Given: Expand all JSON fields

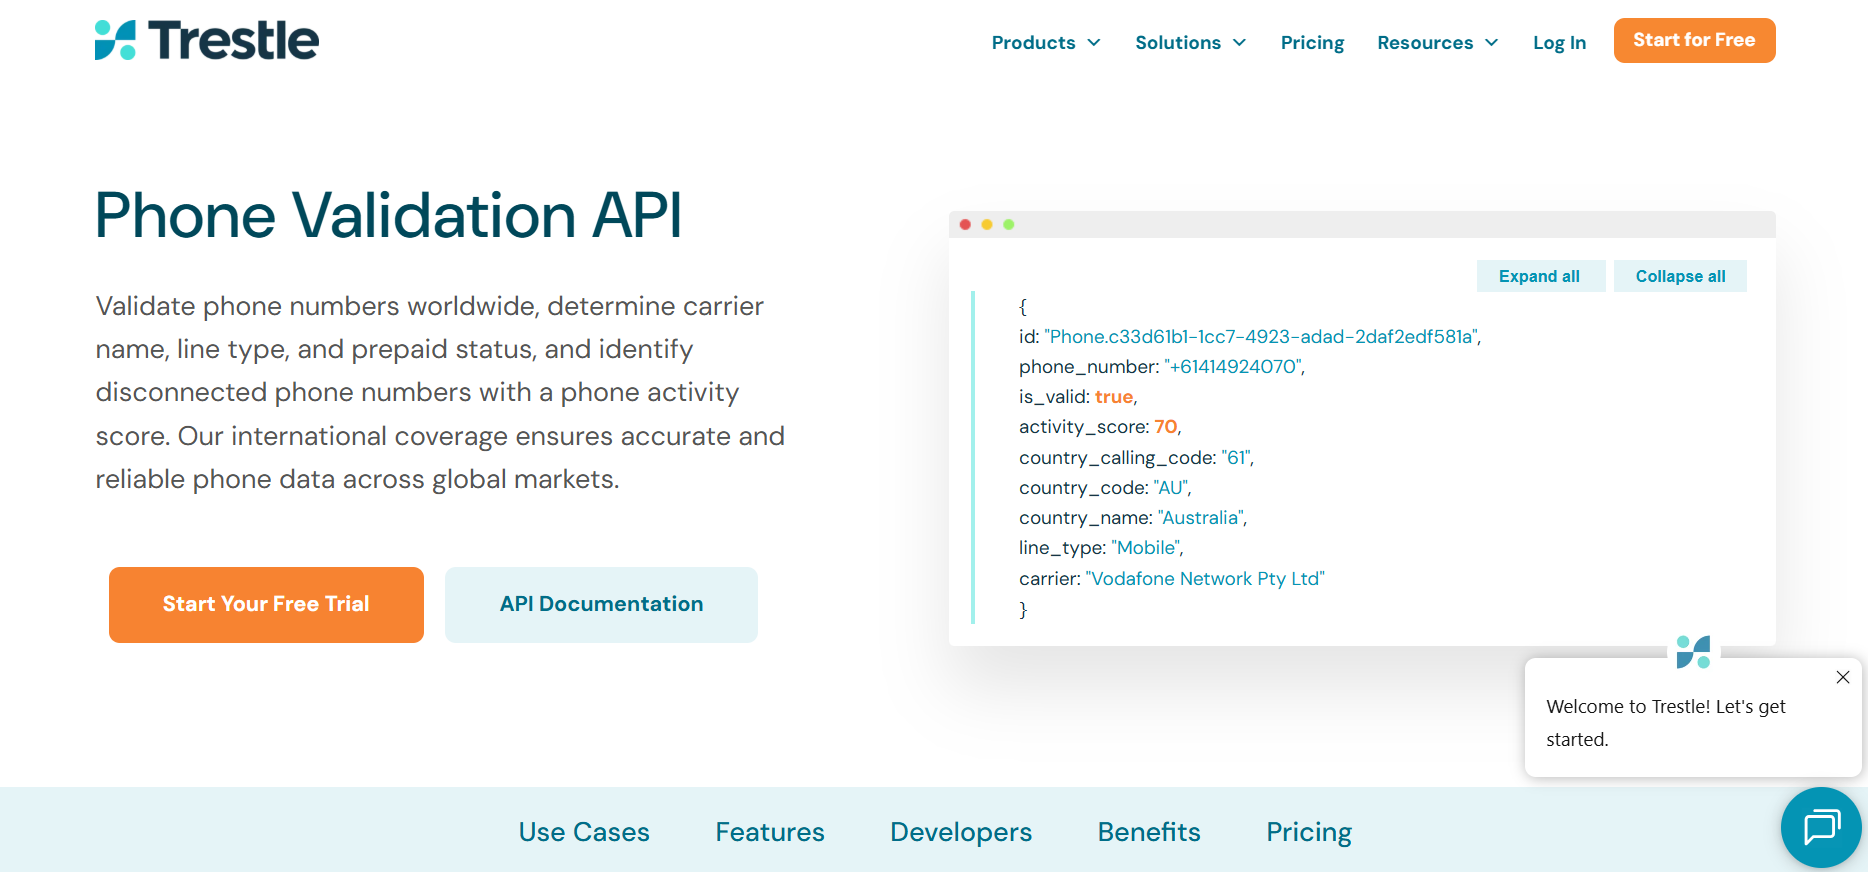Looking at the screenshot, I should tap(1540, 276).
